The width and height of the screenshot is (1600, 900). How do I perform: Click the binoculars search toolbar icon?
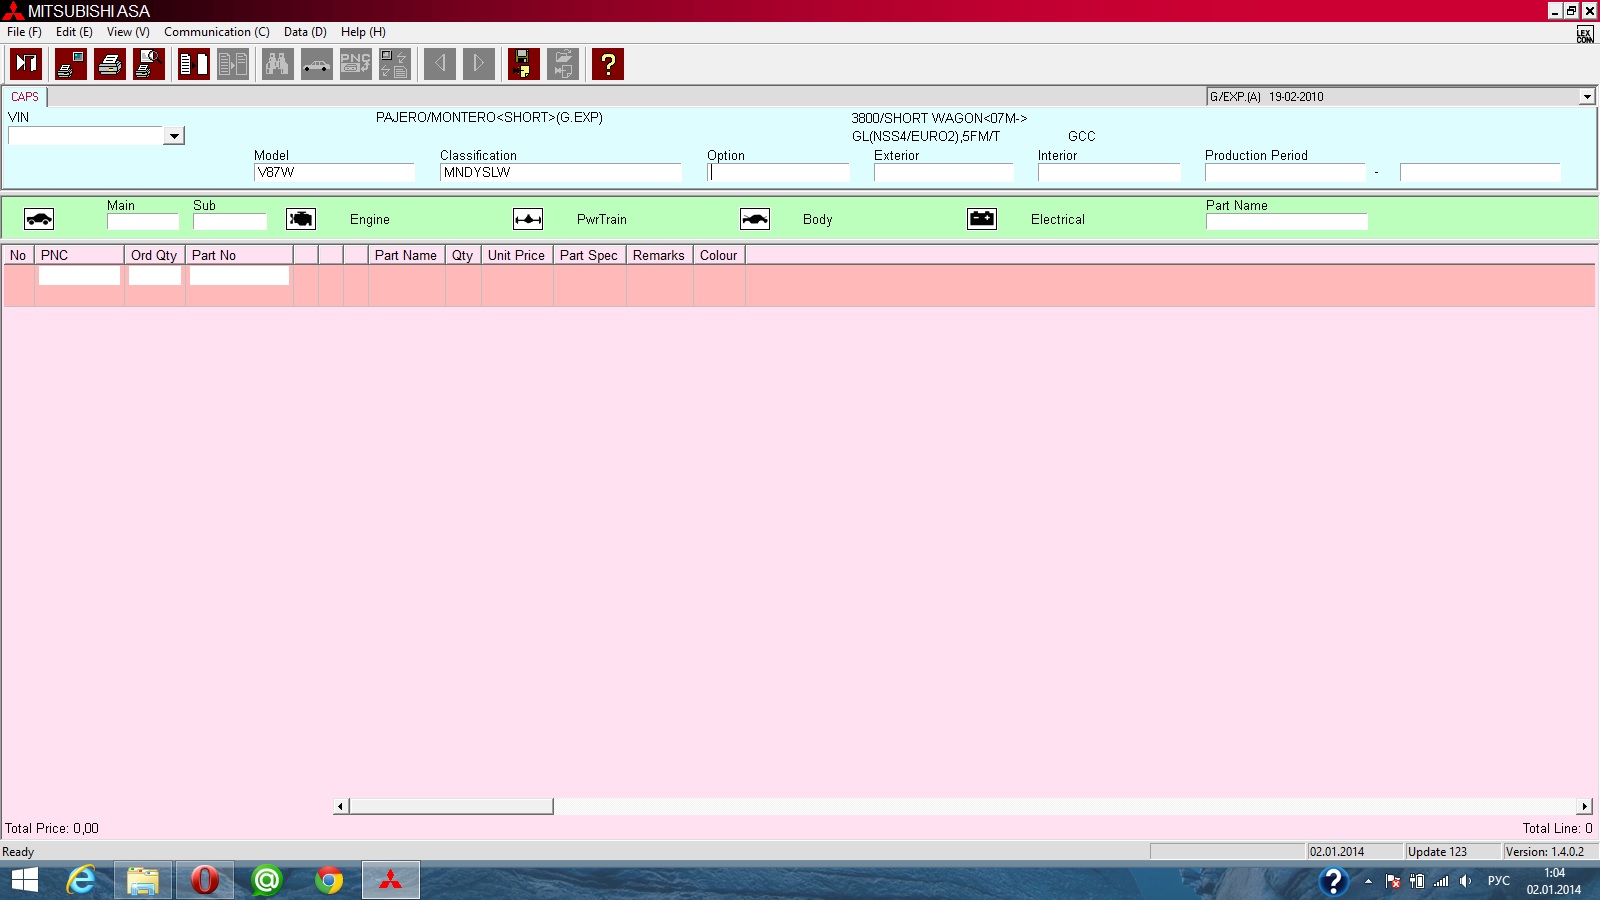tap(278, 64)
